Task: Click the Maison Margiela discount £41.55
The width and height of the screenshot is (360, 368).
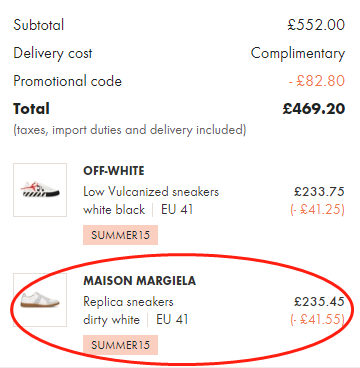Action: click(317, 320)
